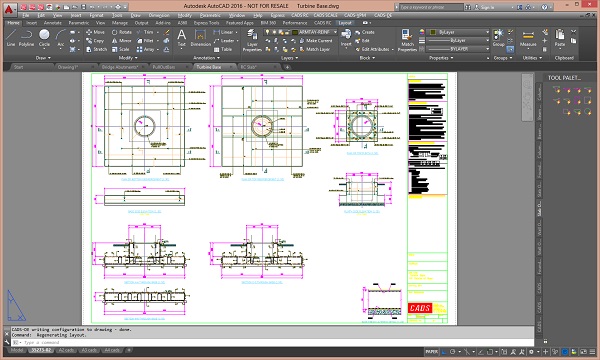
Task: Click the Leader tool
Action: (224, 41)
